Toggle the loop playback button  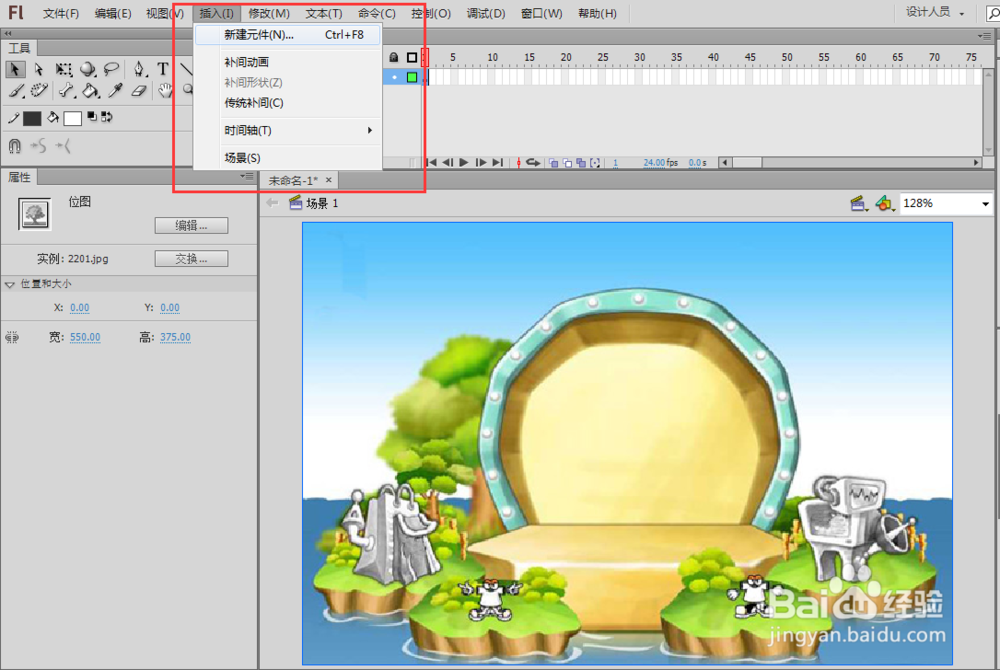point(533,163)
